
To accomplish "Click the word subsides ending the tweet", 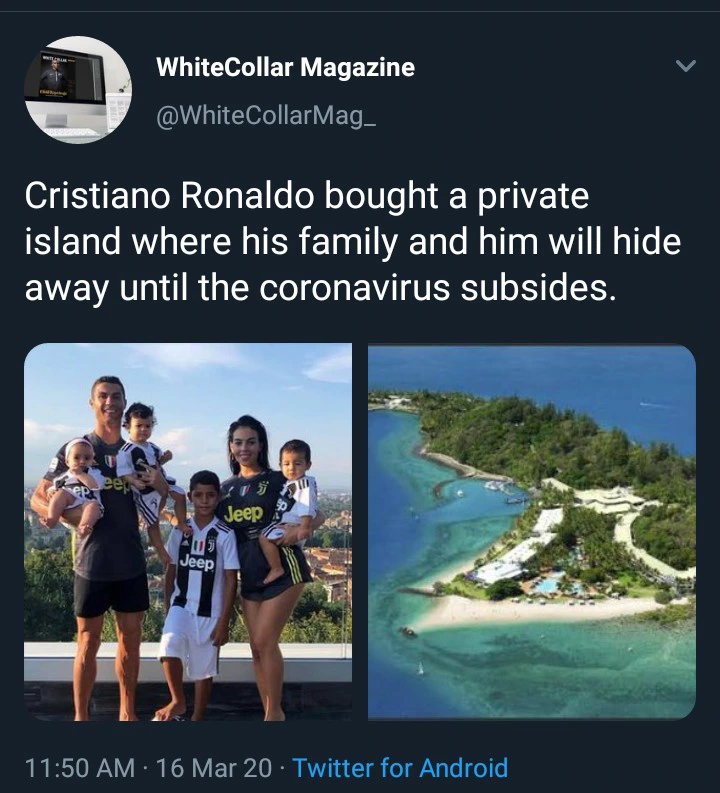I will (538, 287).
